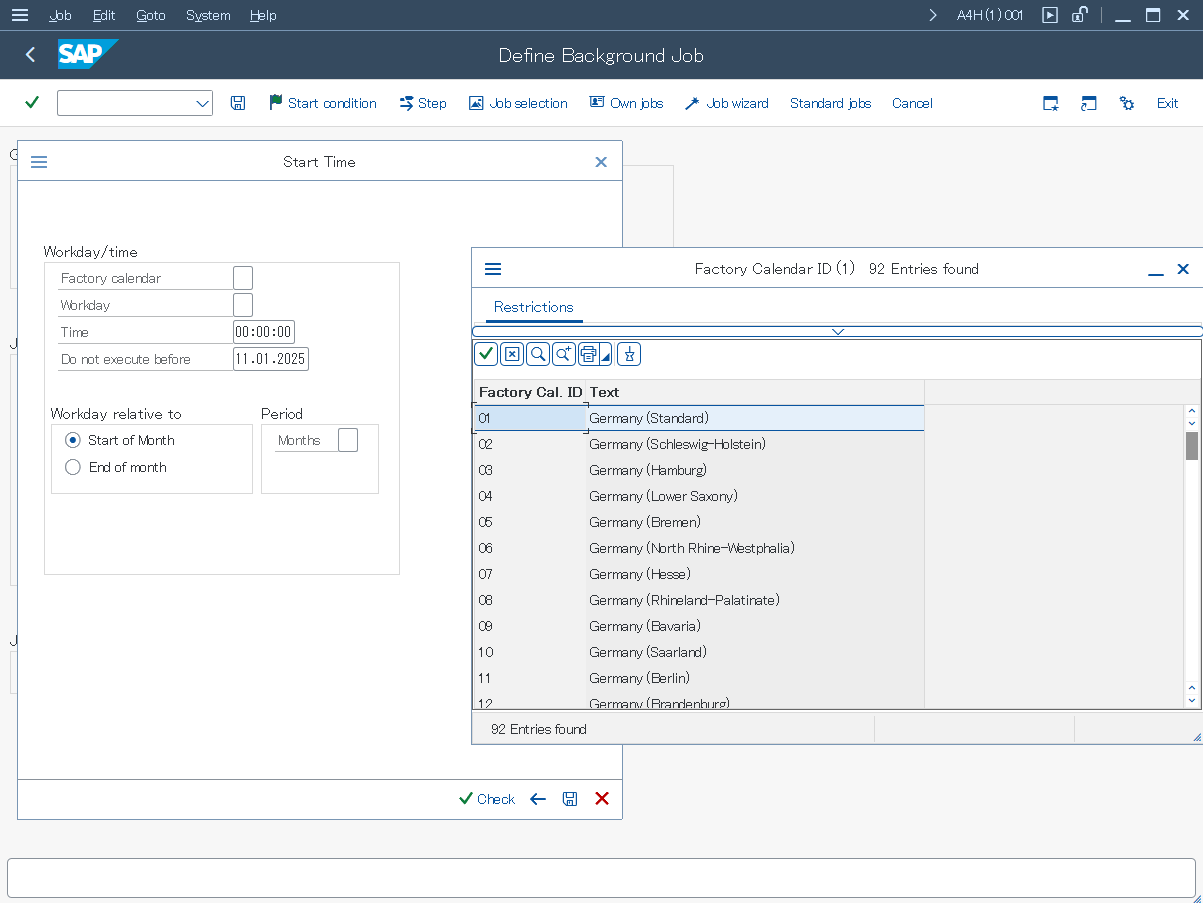Choose row 09 Germany (Bavaria)
Viewport: 1203px width, 903px height.
644,626
